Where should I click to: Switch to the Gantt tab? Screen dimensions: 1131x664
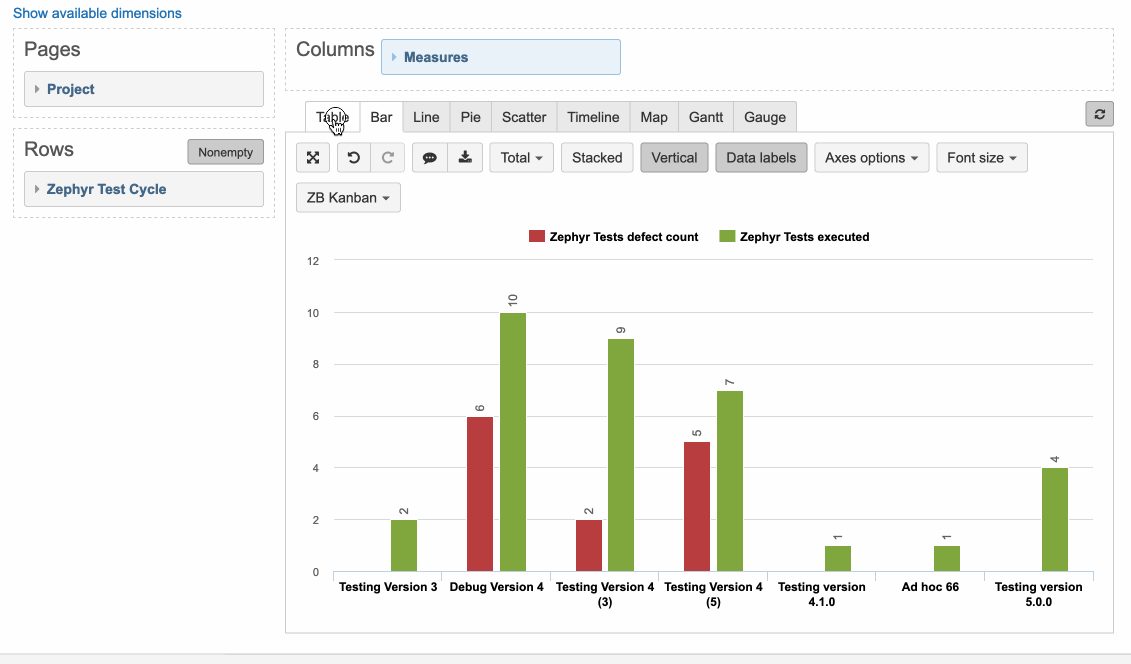[x=705, y=117]
